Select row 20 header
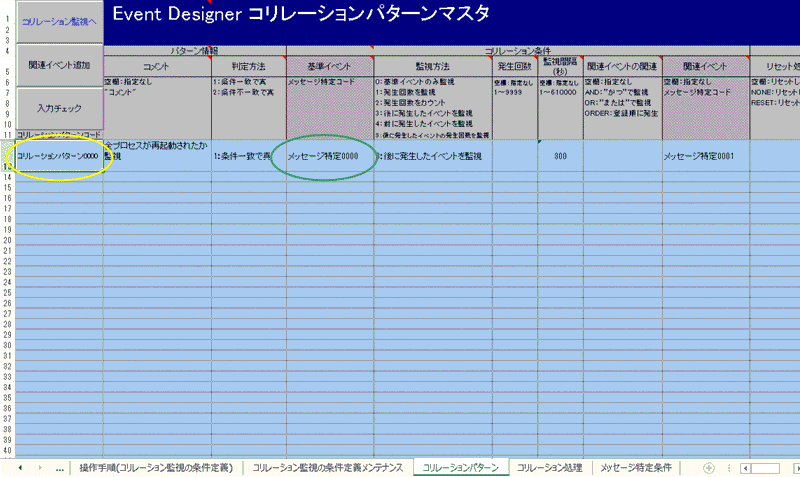This screenshot has height=477, width=800. pyautogui.click(x=8, y=240)
